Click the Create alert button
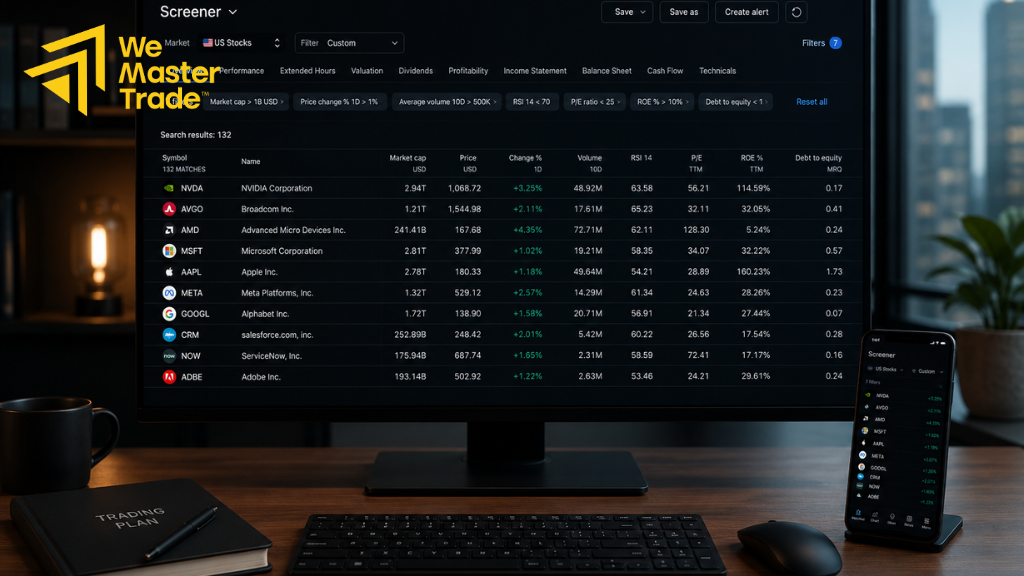The height and width of the screenshot is (576, 1024). [x=746, y=12]
